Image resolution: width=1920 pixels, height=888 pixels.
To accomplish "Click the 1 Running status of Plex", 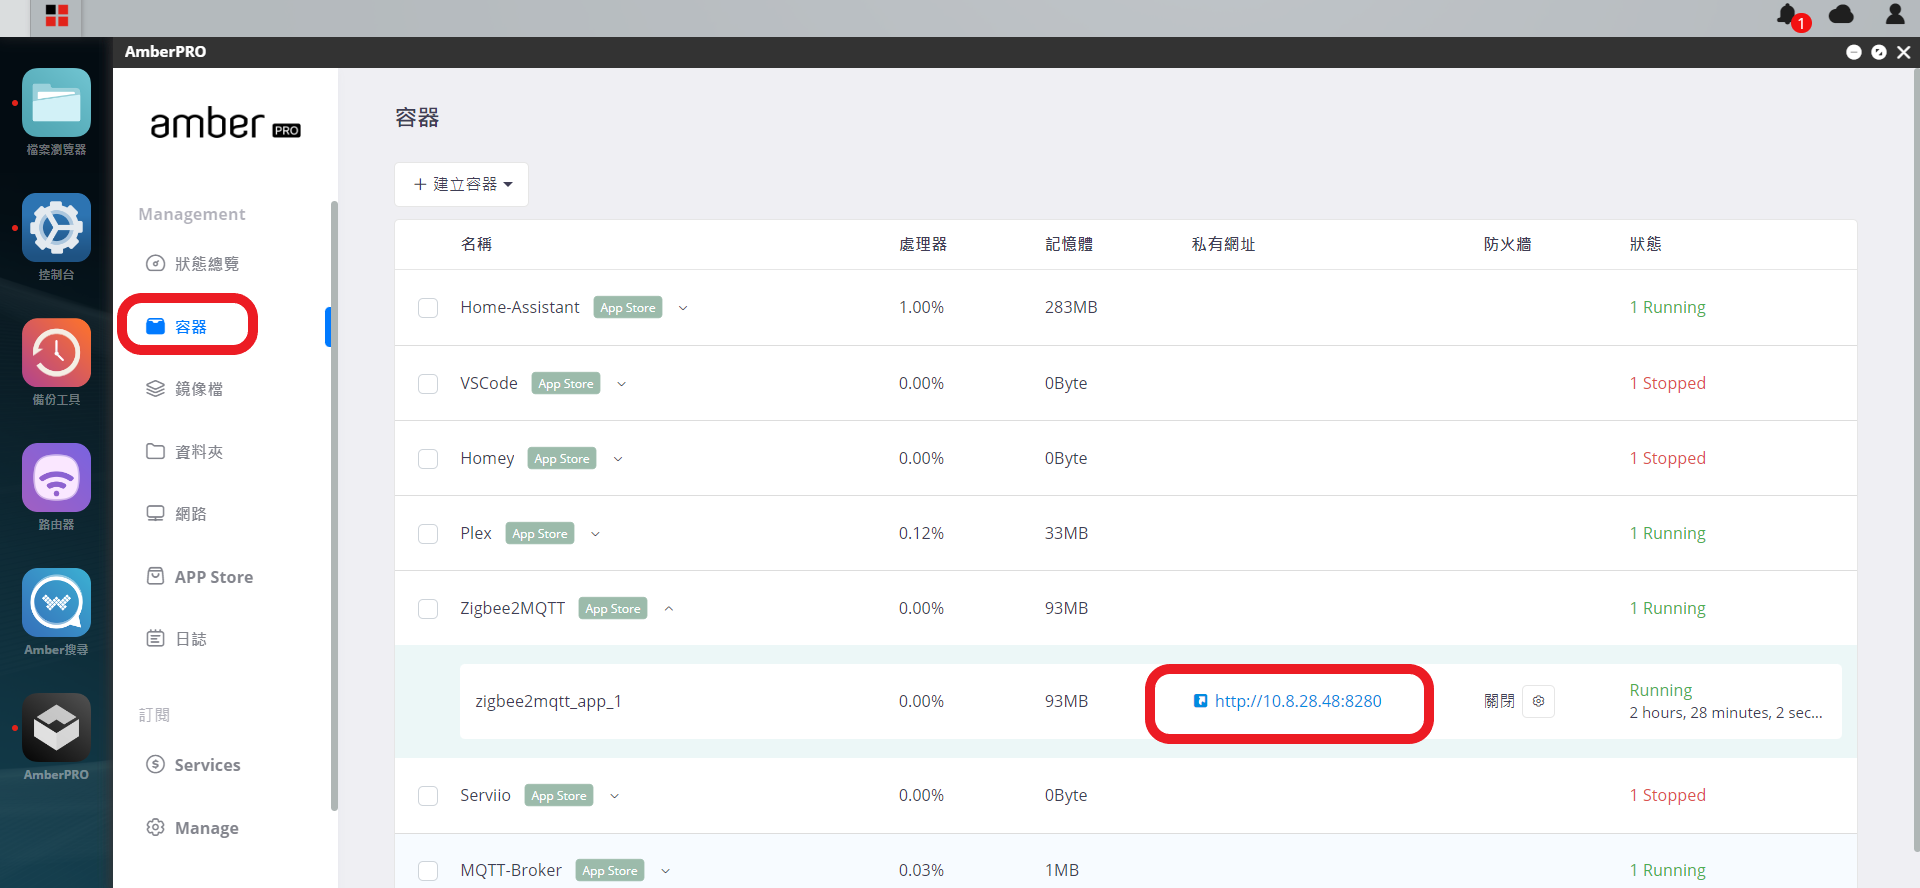I will click(x=1668, y=533).
